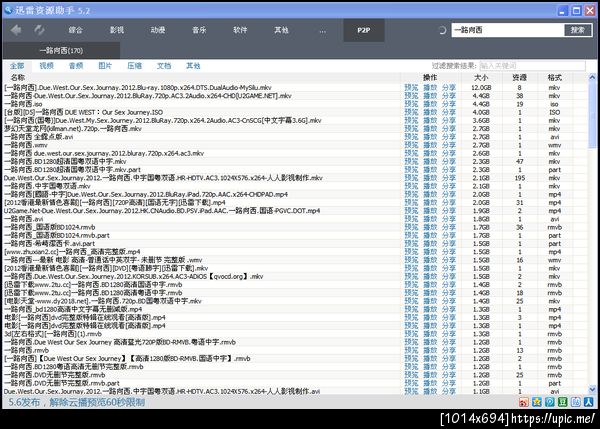Sort by the 格式 column header
The height and width of the screenshot is (429, 600).
point(554,77)
